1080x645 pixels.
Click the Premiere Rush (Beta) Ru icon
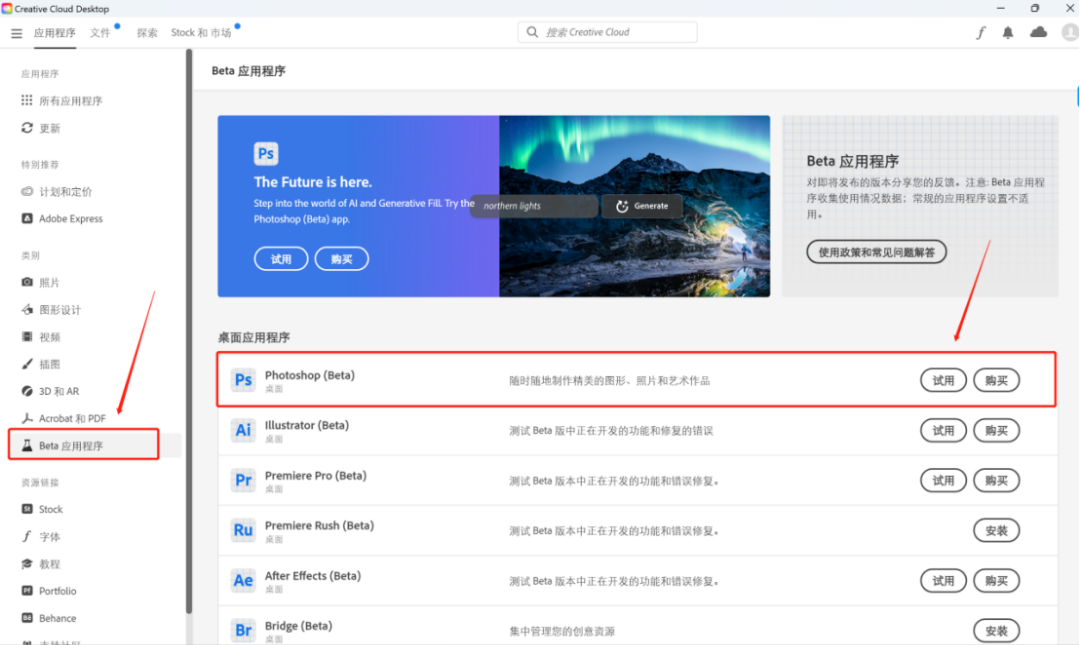243,530
